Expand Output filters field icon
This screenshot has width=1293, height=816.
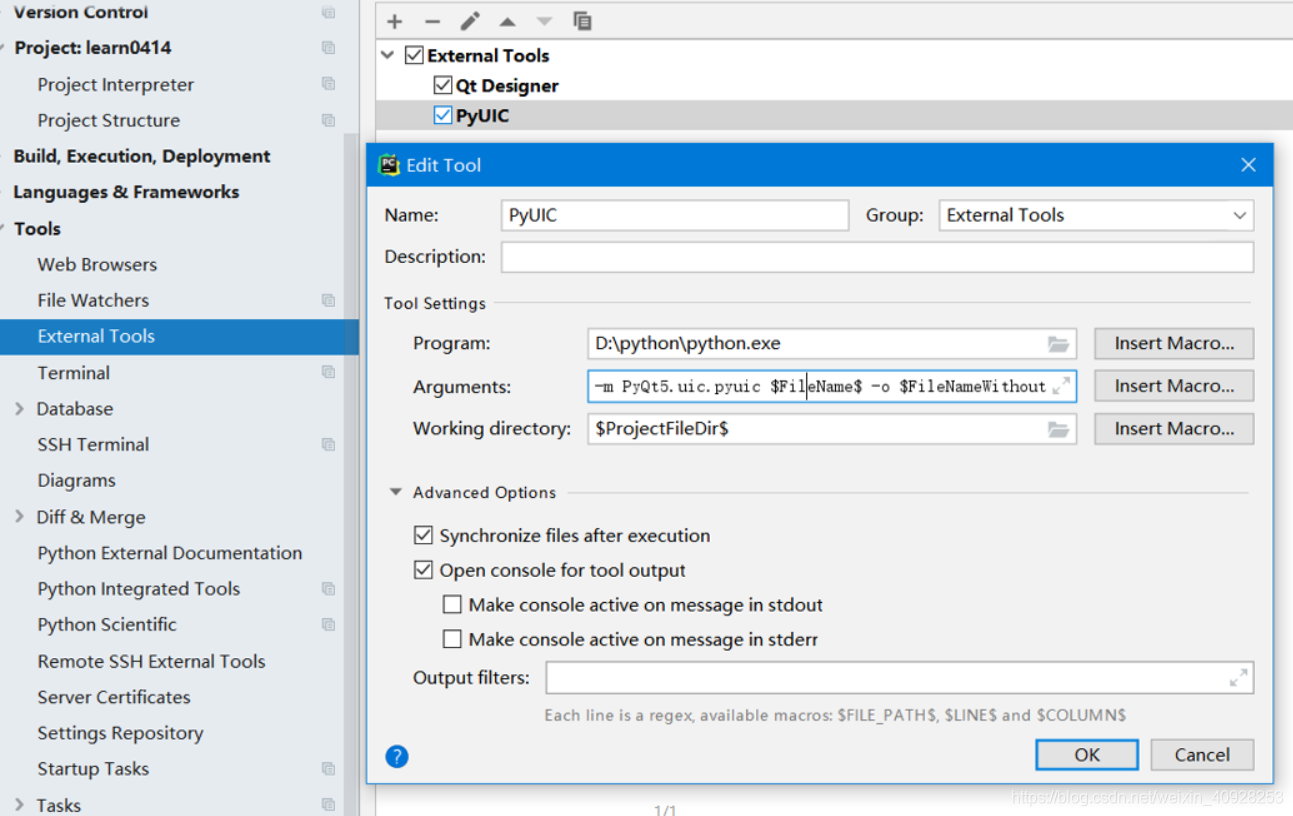1238,678
